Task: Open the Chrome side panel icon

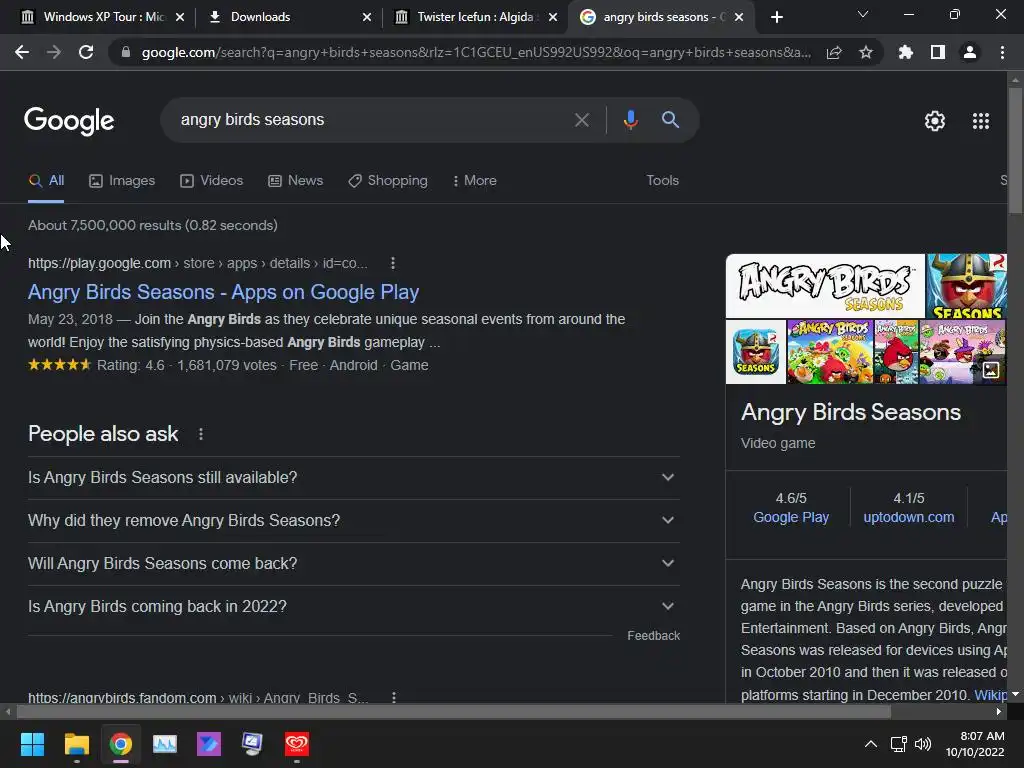Action: (x=938, y=52)
